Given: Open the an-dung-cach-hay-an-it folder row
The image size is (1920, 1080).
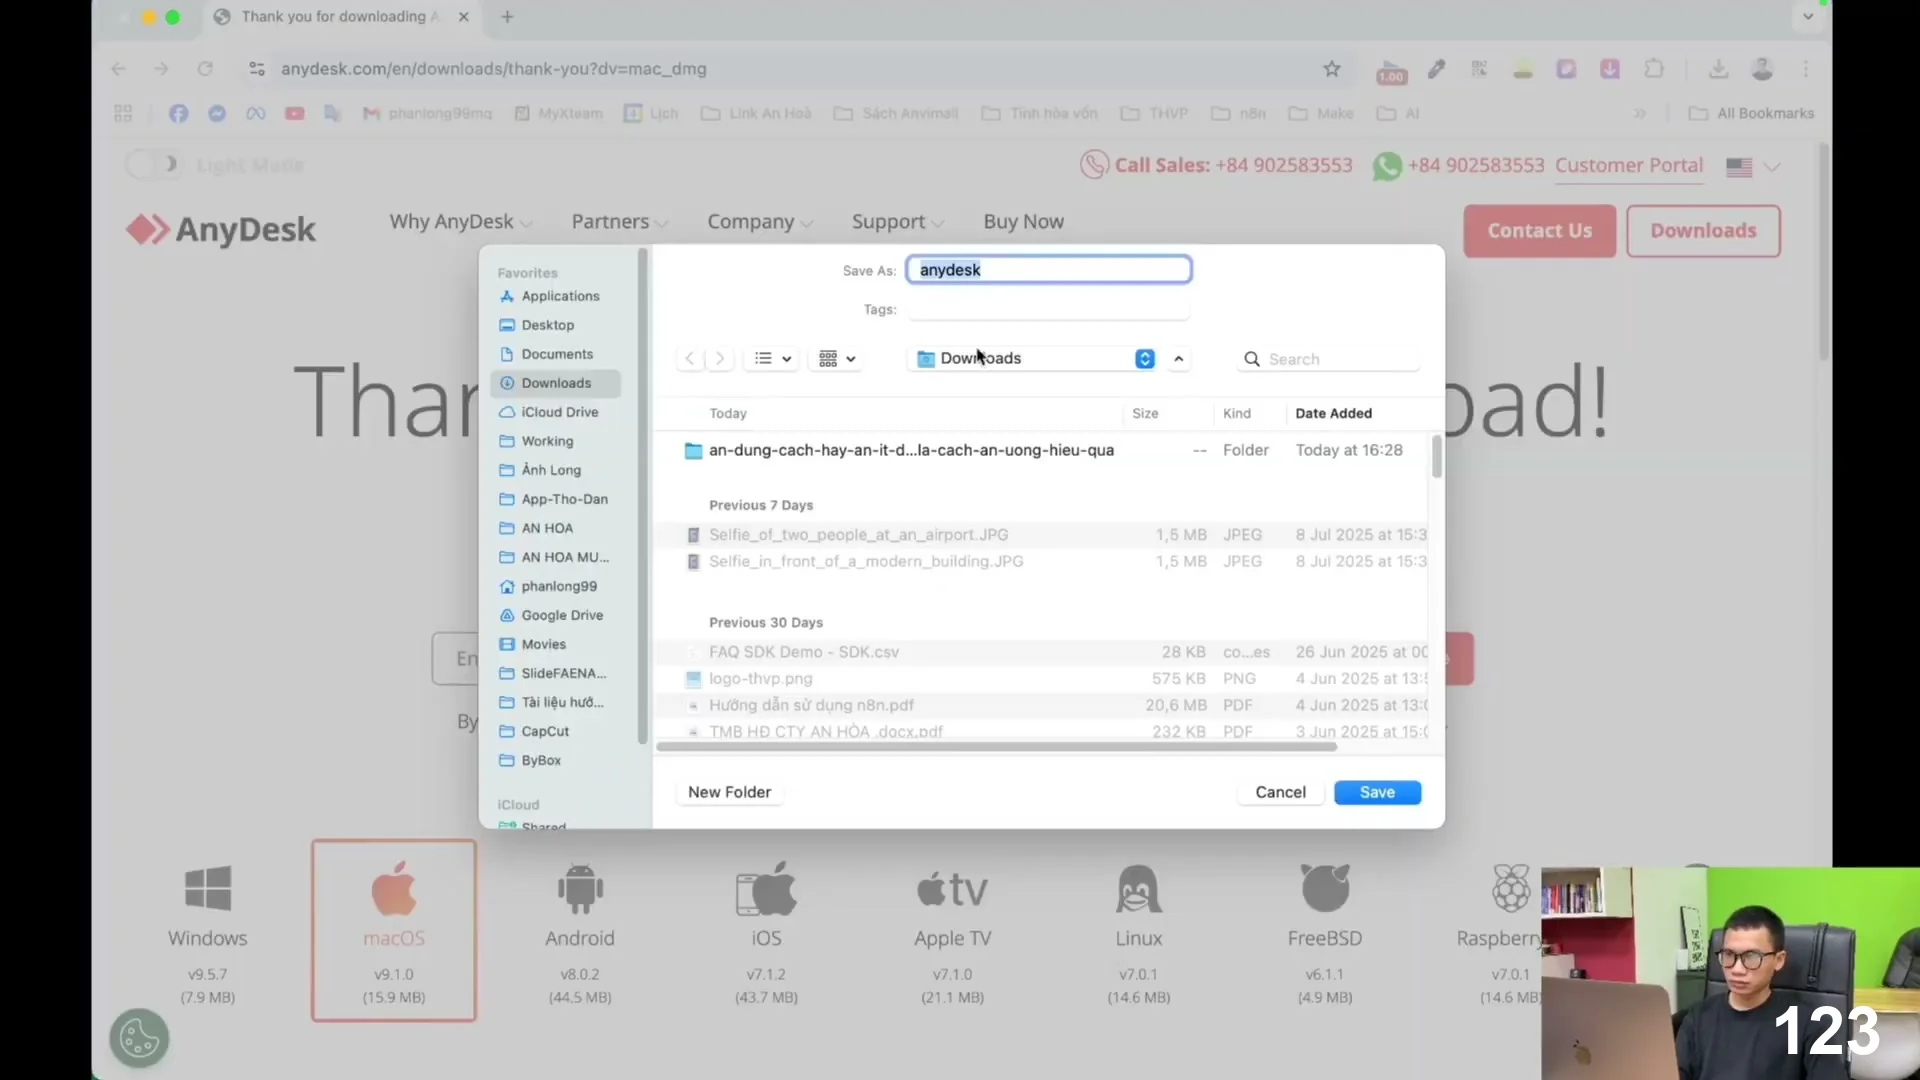Looking at the screenshot, I should [x=1041, y=451].
